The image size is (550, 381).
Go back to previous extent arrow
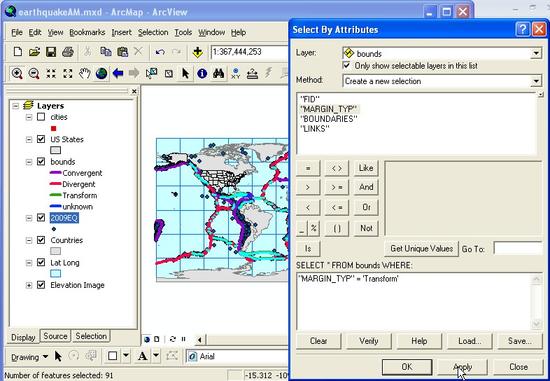[x=118, y=73]
